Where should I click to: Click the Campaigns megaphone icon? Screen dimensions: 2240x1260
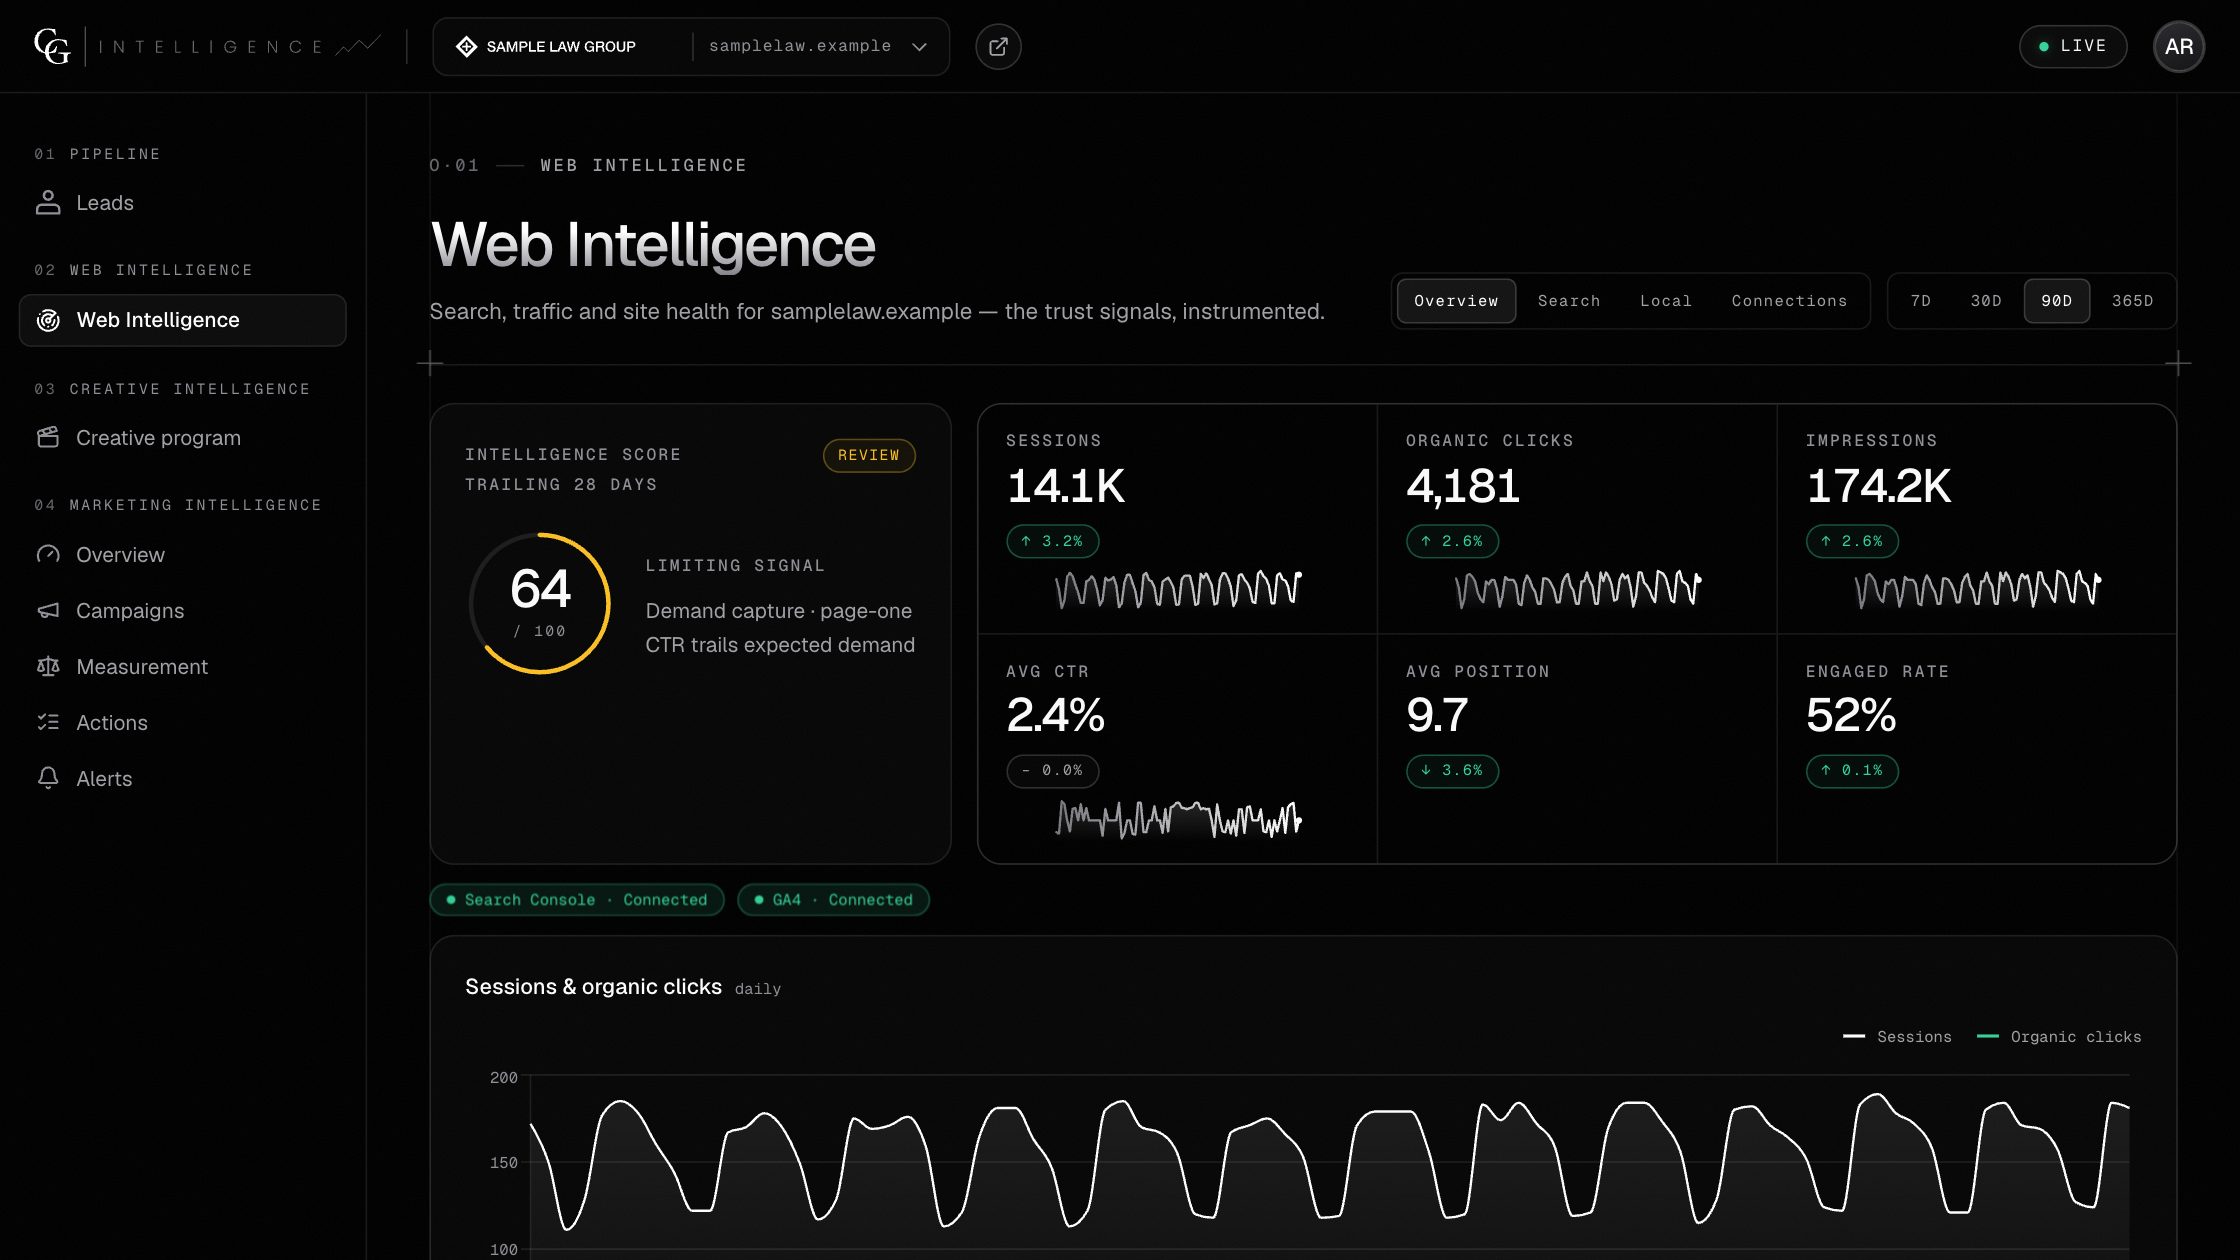coord(48,610)
